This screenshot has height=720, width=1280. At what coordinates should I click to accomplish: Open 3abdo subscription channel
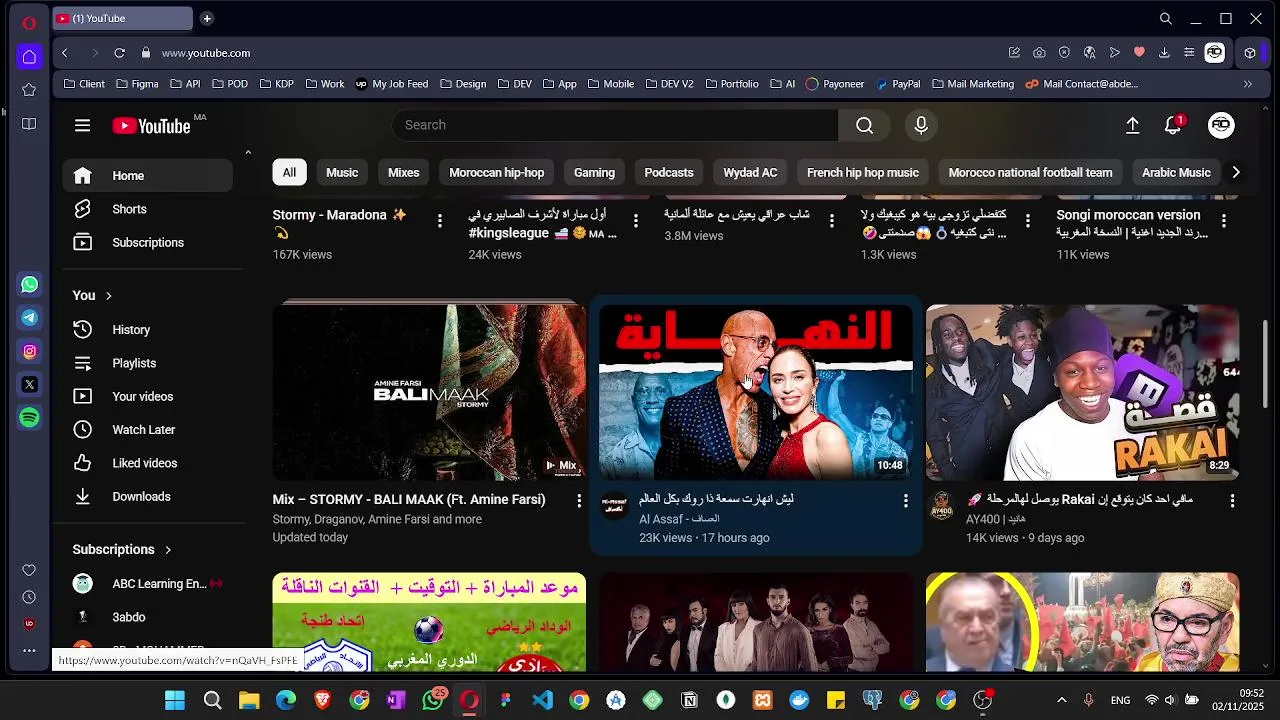(148, 617)
